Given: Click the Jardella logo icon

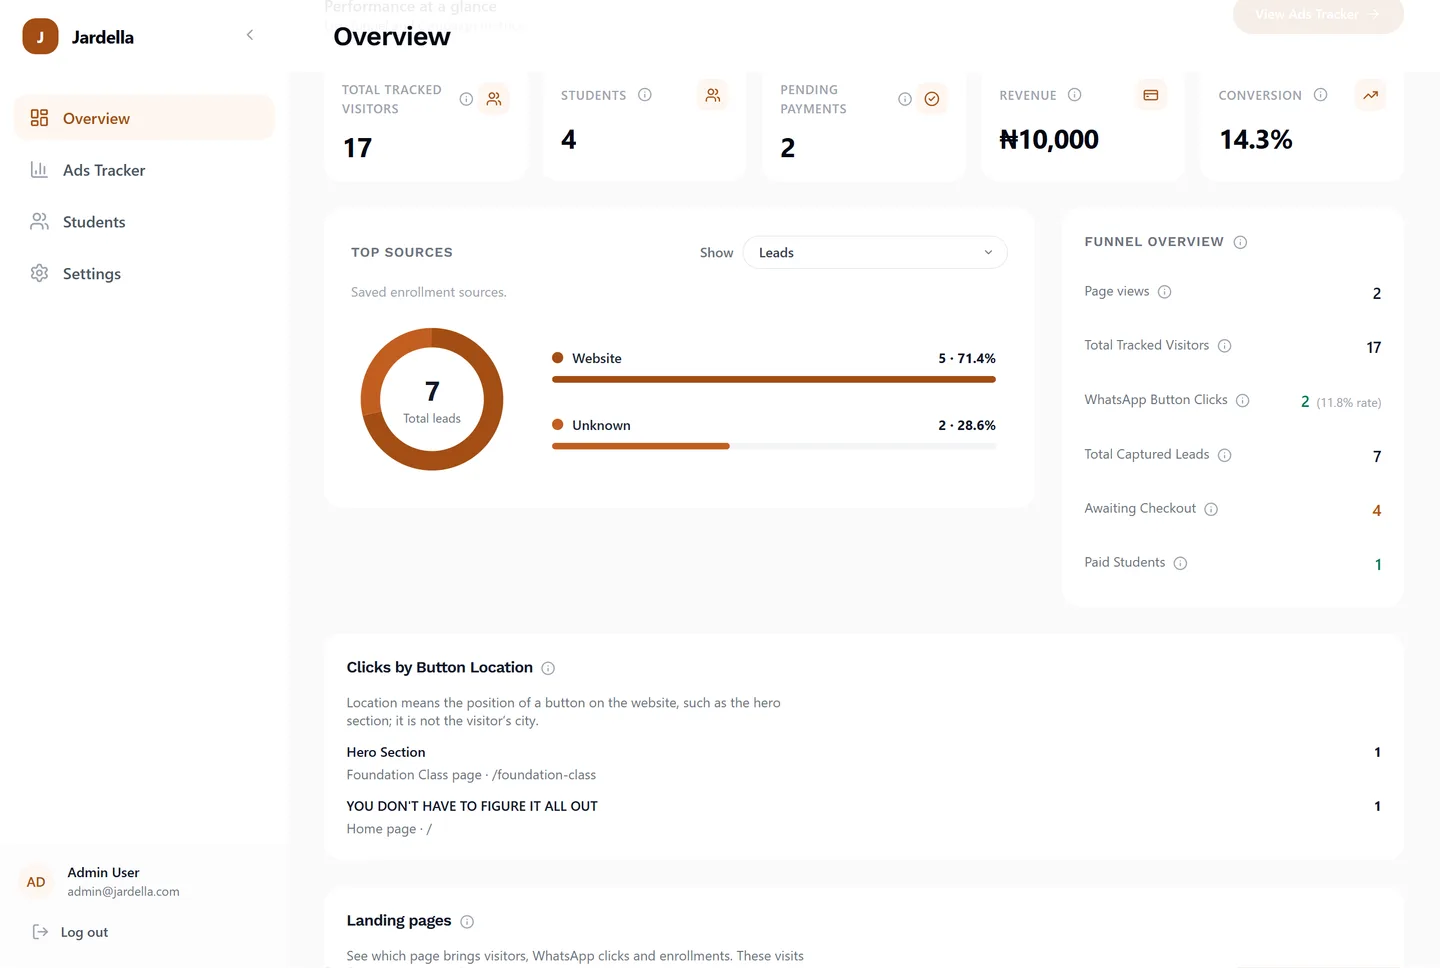Looking at the screenshot, I should pos(40,37).
